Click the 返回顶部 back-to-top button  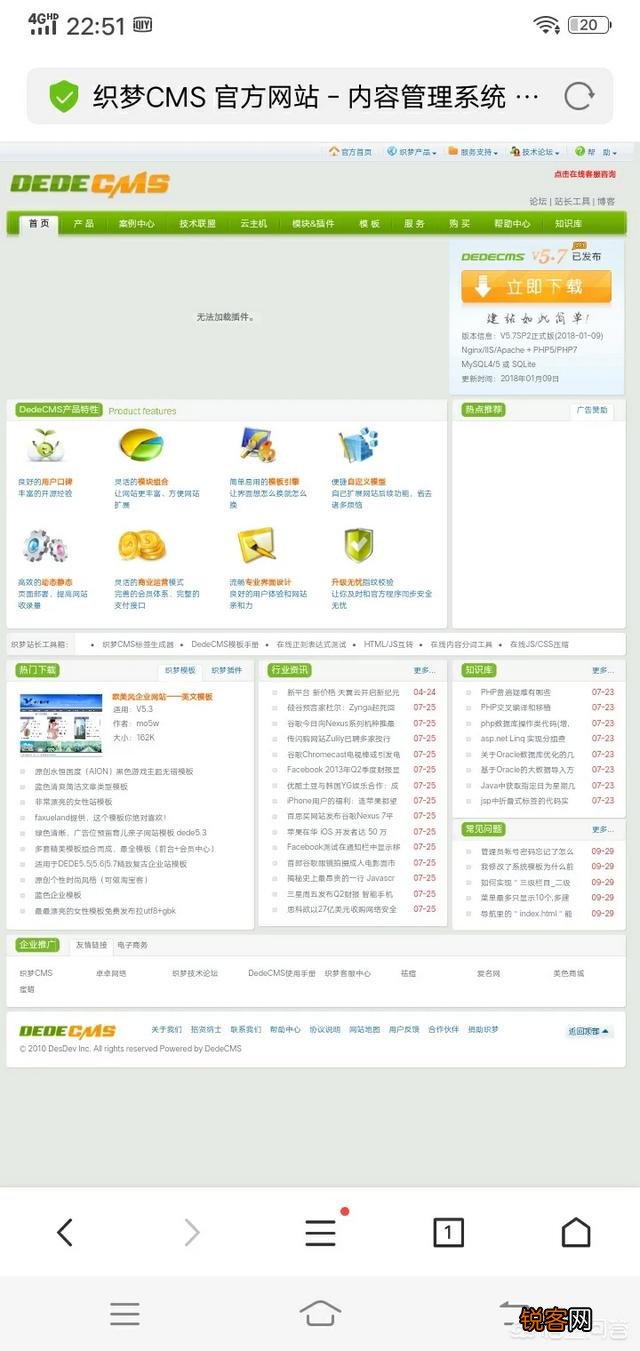tap(590, 1030)
